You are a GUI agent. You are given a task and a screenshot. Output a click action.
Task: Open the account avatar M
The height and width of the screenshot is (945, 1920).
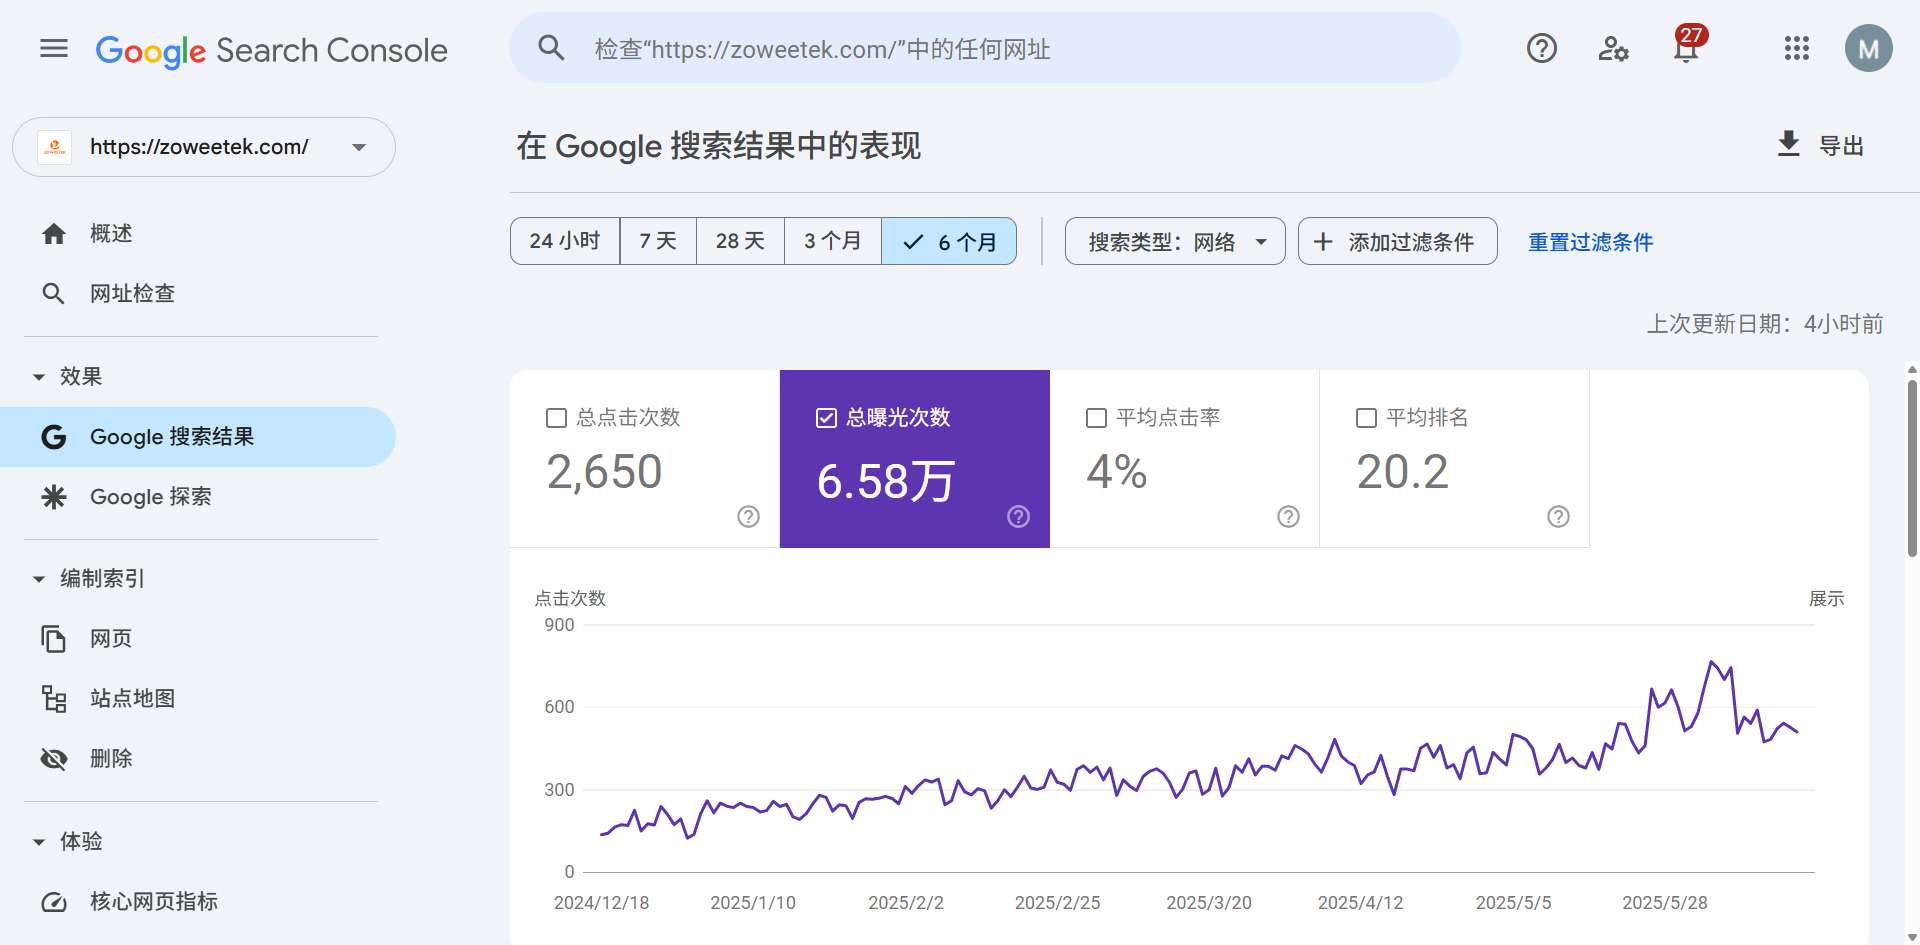pyautogui.click(x=1868, y=48)
